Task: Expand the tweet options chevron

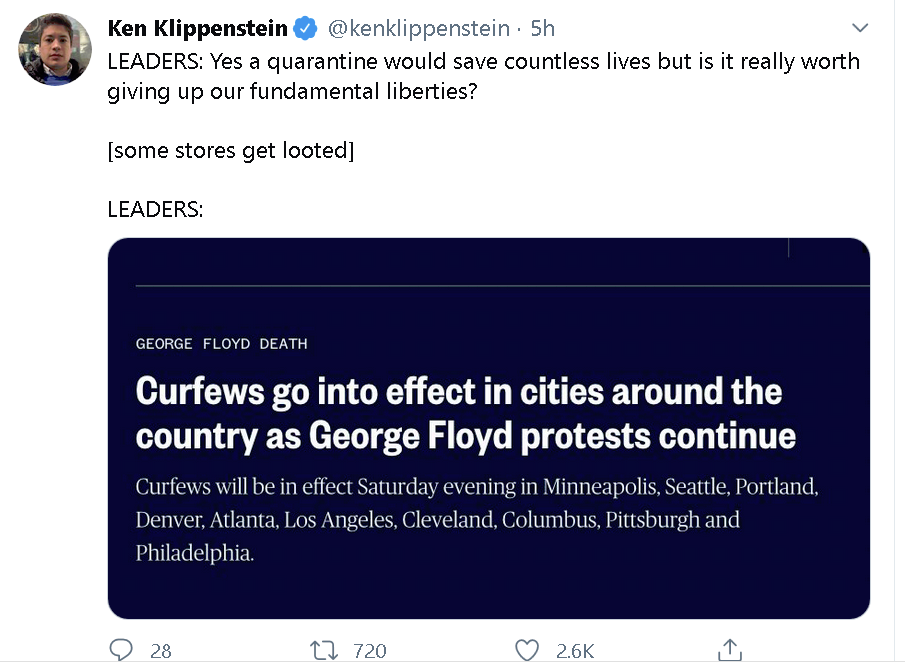Action: click(x=860, y=28)
